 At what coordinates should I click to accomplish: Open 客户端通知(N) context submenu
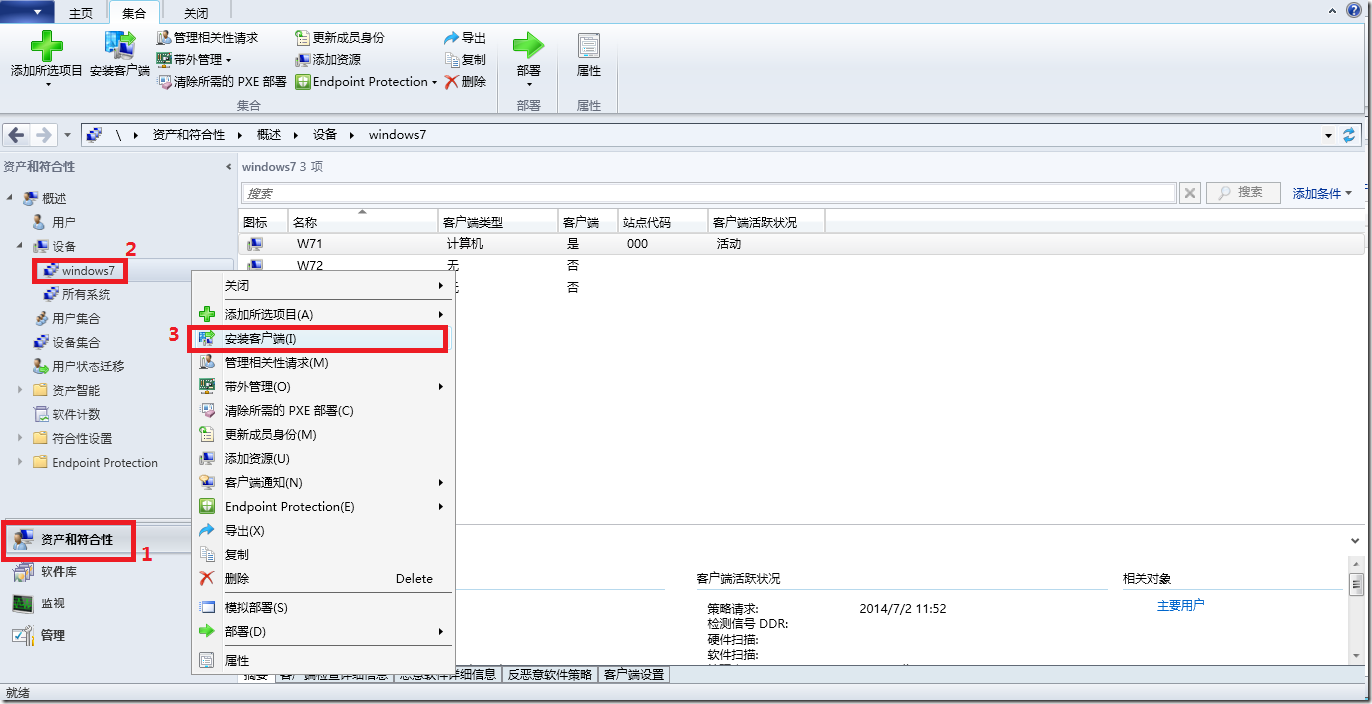point(321,482)
